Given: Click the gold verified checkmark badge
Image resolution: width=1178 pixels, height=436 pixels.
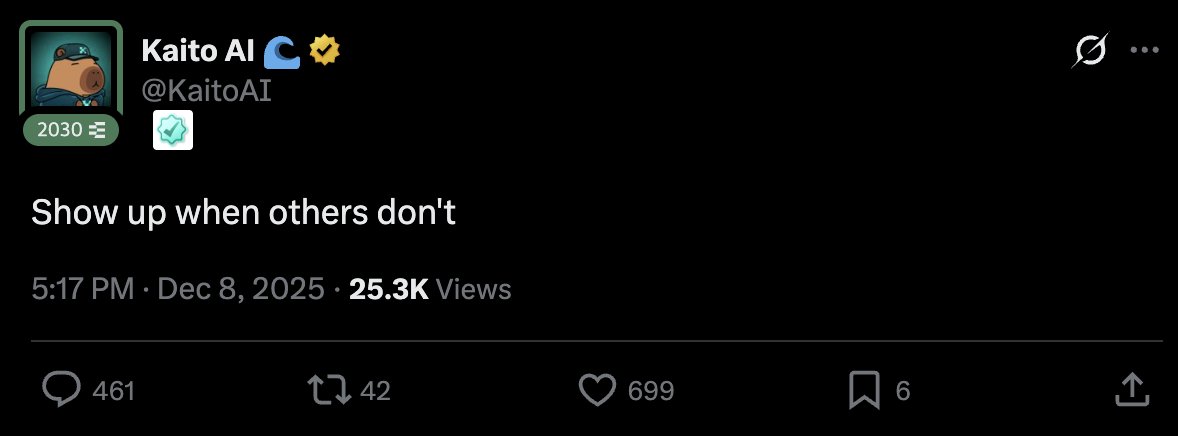Looking at the screenshot, I should (325, 49).
